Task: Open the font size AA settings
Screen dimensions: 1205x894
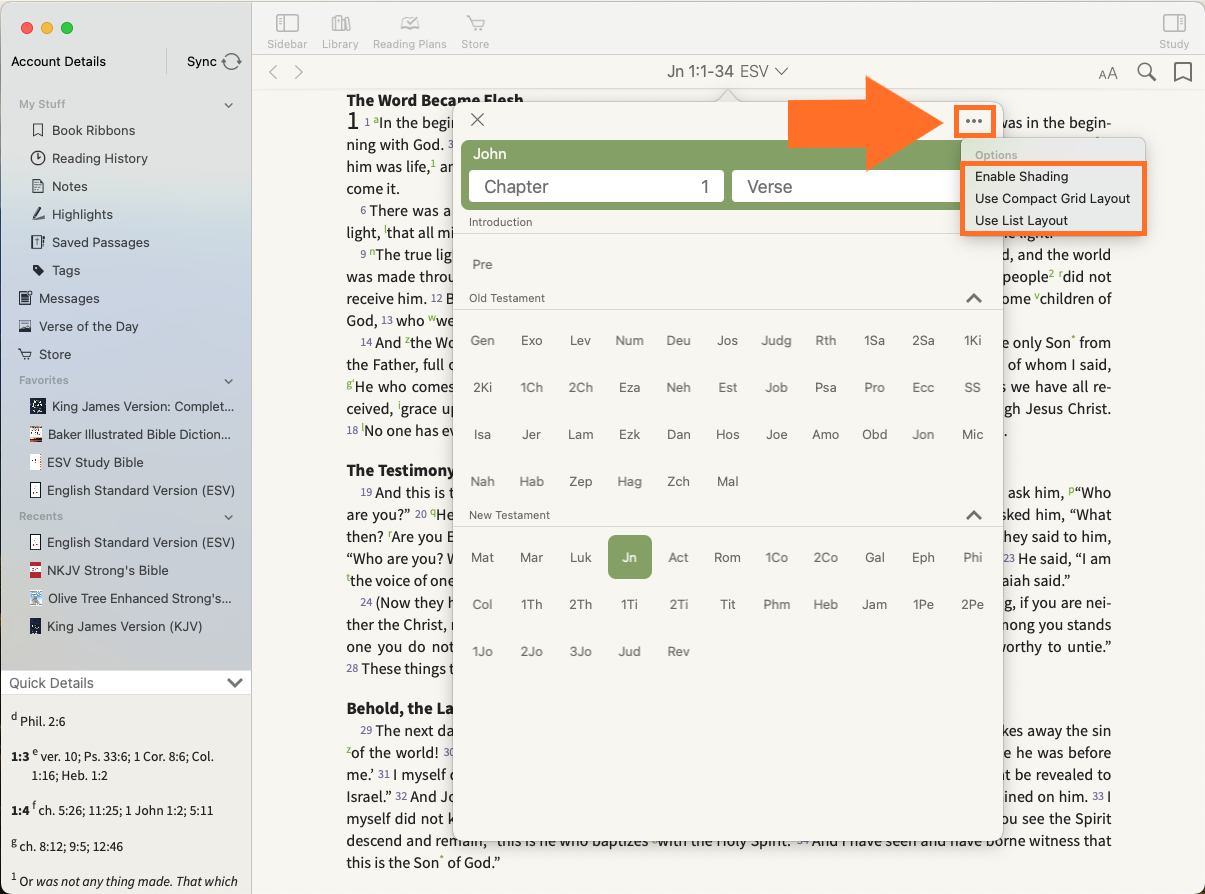Action: point(1108,73)
